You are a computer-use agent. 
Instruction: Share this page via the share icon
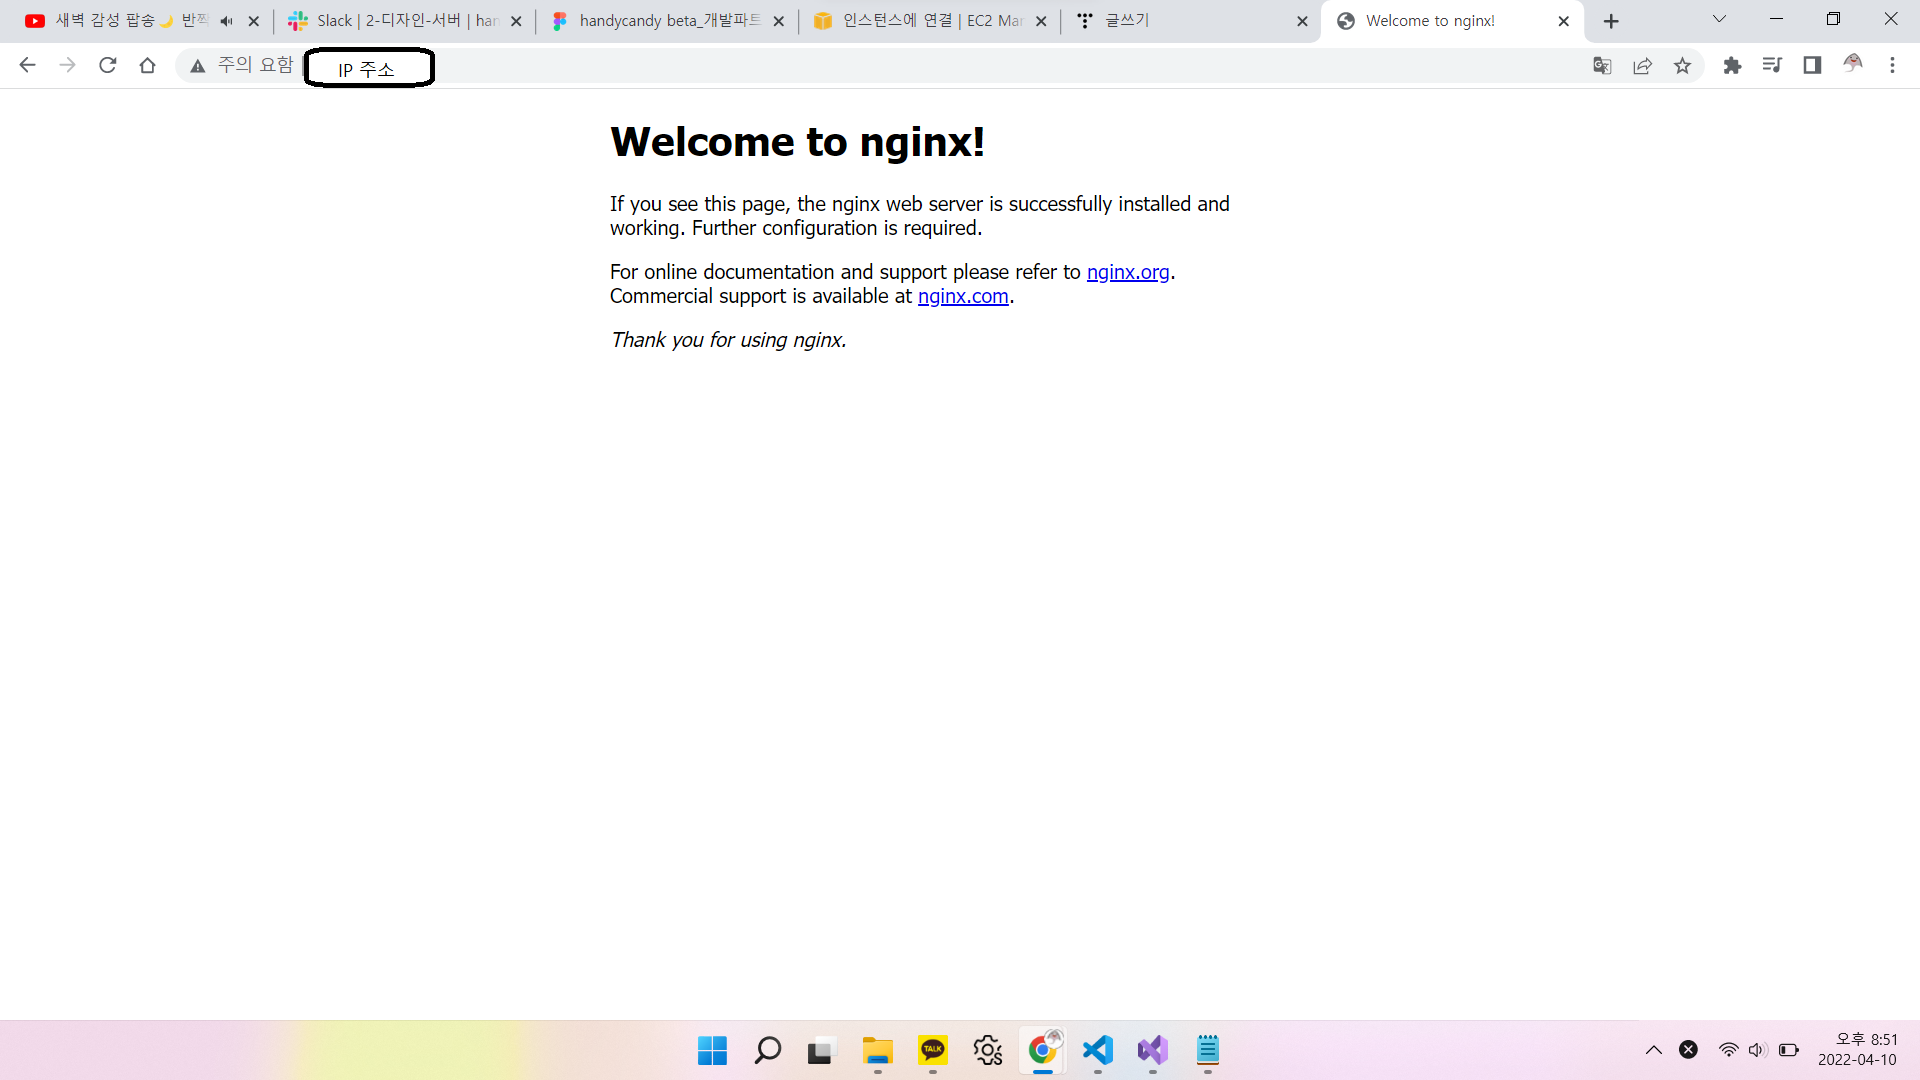coord(1642,66)
